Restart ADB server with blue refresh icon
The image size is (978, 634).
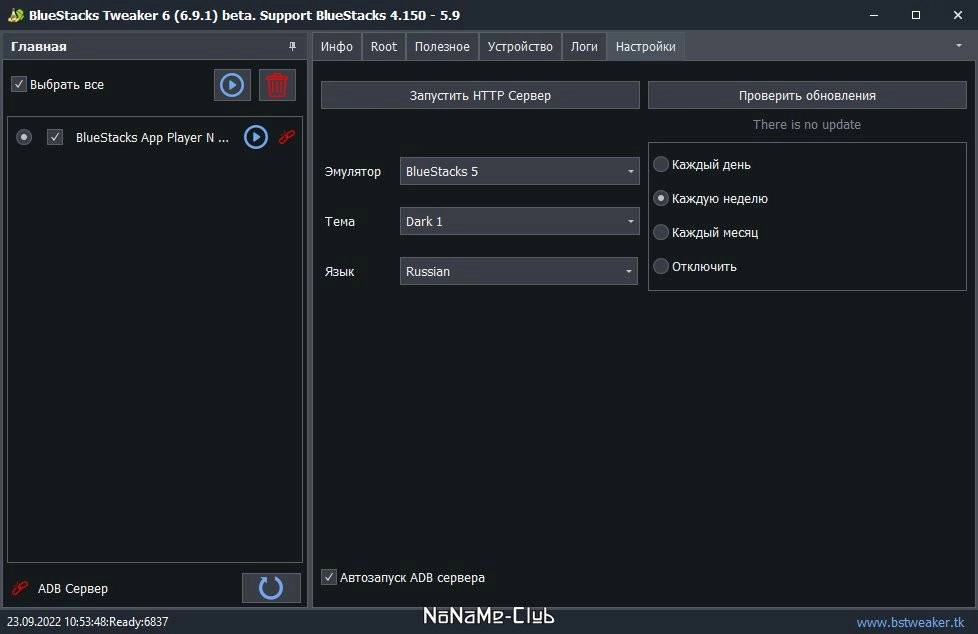271,588
